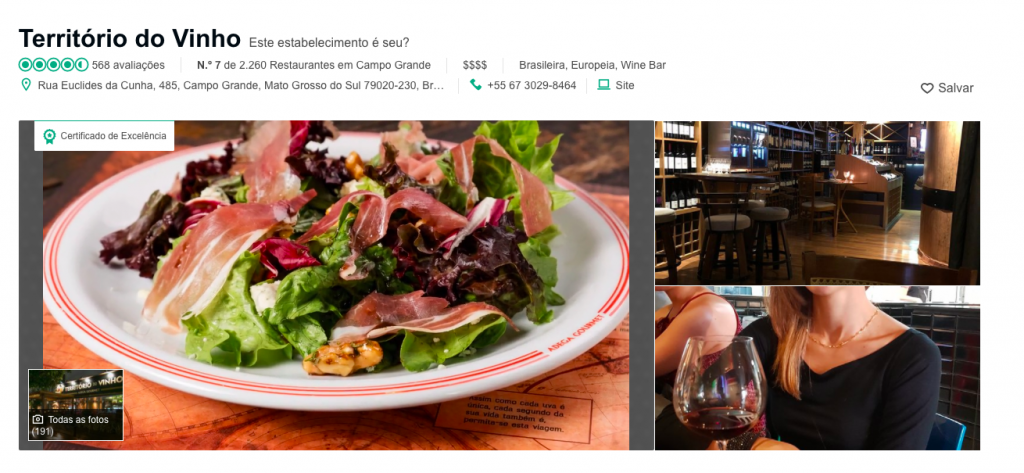Click the heart icon next to Salvar
Screen dimensions: 1024x473
[x=927, y=88]
